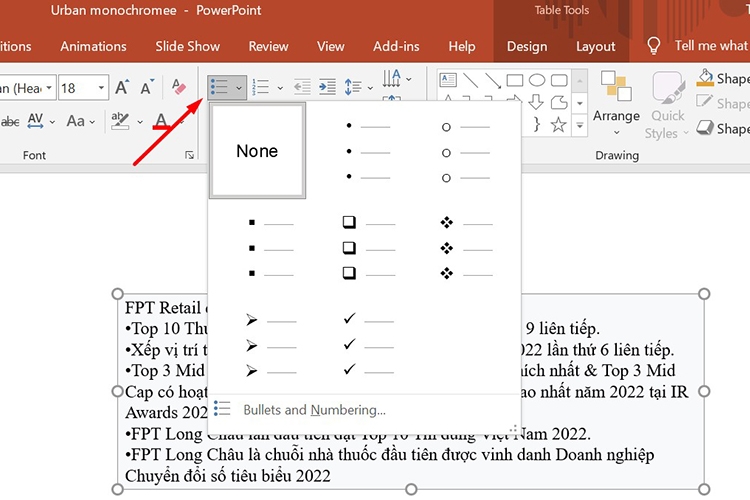
Task: Expand the Numbering dropdown arrow
Action: pyautogui.click(x=280, y=88)
